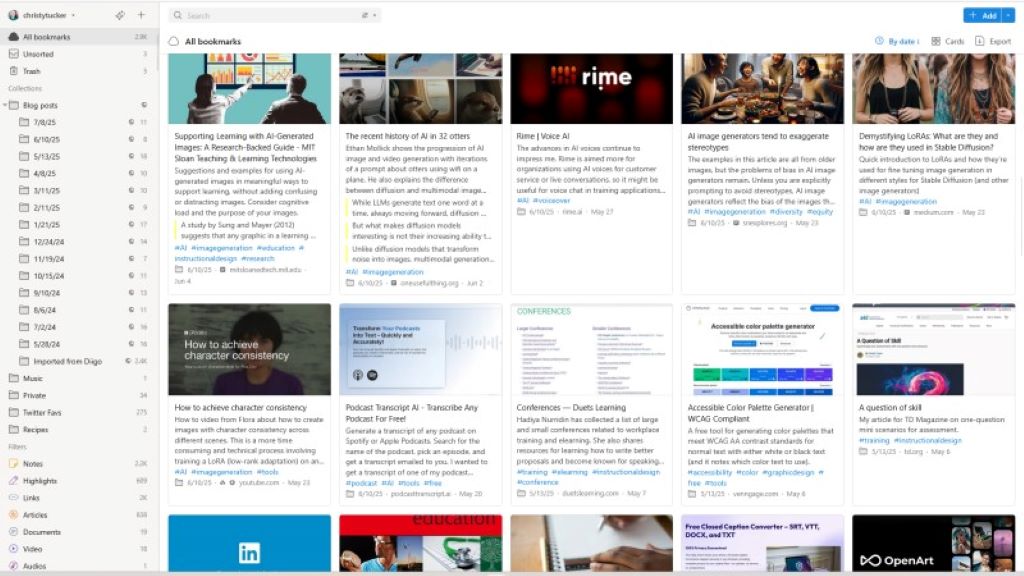Viewport: 1024px width, 576px height.
Task: Open the 5/13/25 blog posts collection
Action: click(47, 156)
